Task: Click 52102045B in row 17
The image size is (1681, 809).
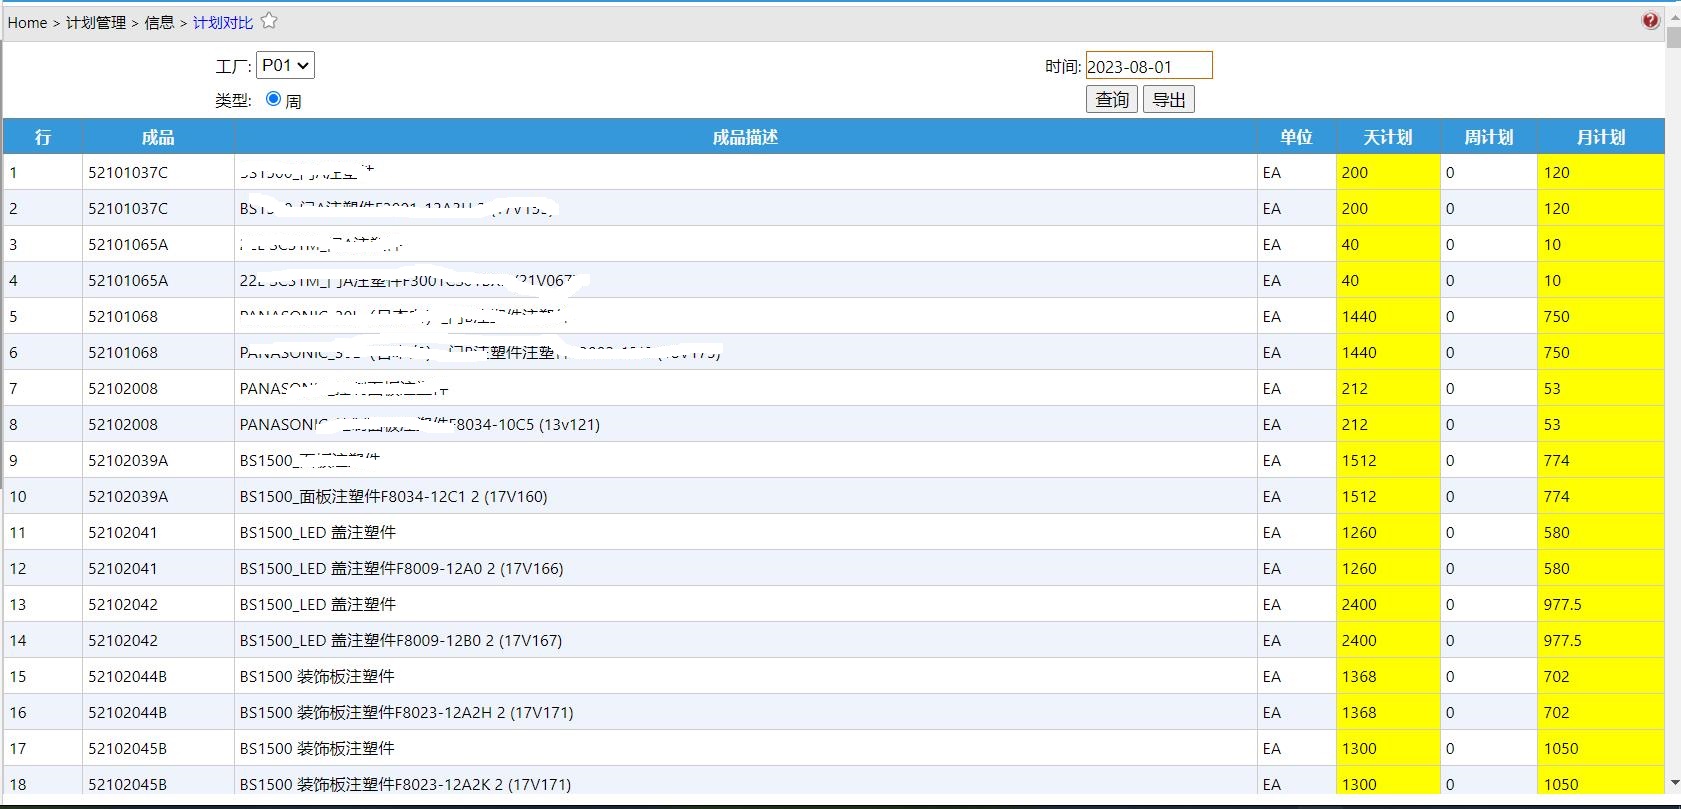Action: point(128,748)
